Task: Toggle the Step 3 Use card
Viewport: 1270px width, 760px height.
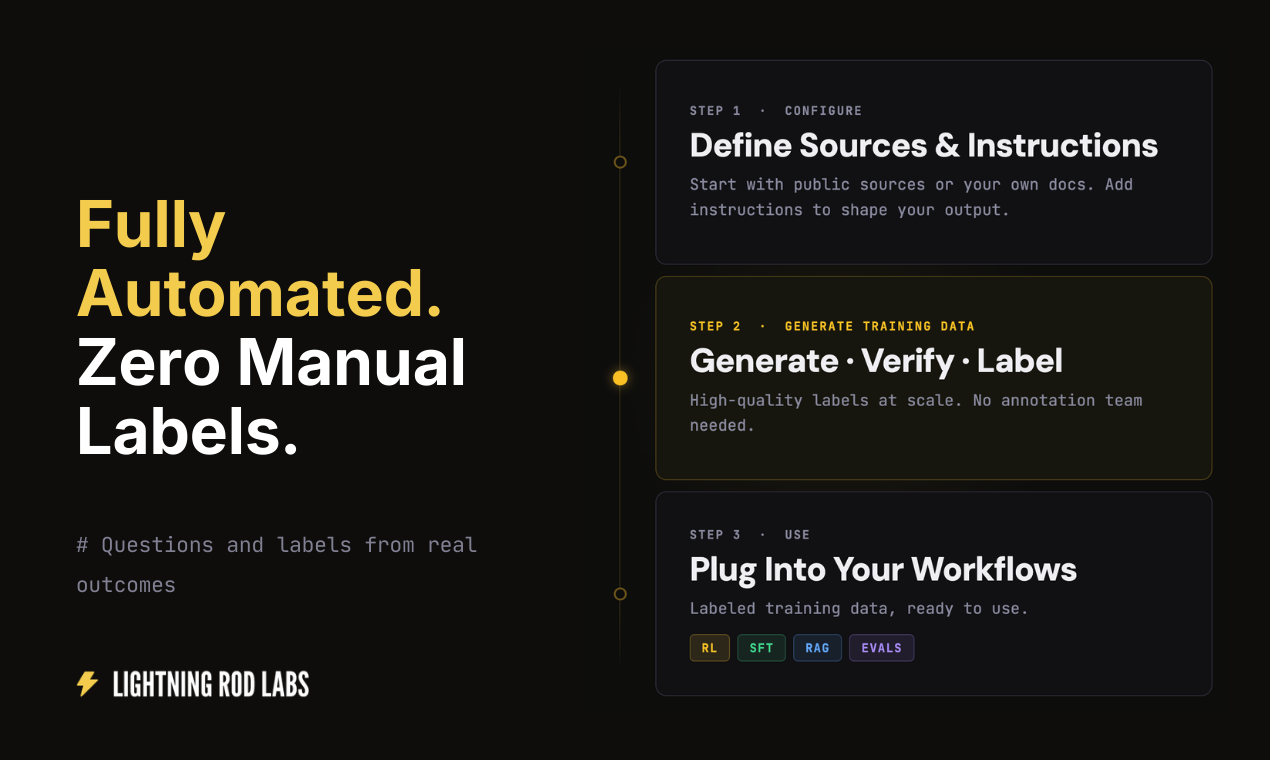Action: pyautogui.click(x=933, y=593)
